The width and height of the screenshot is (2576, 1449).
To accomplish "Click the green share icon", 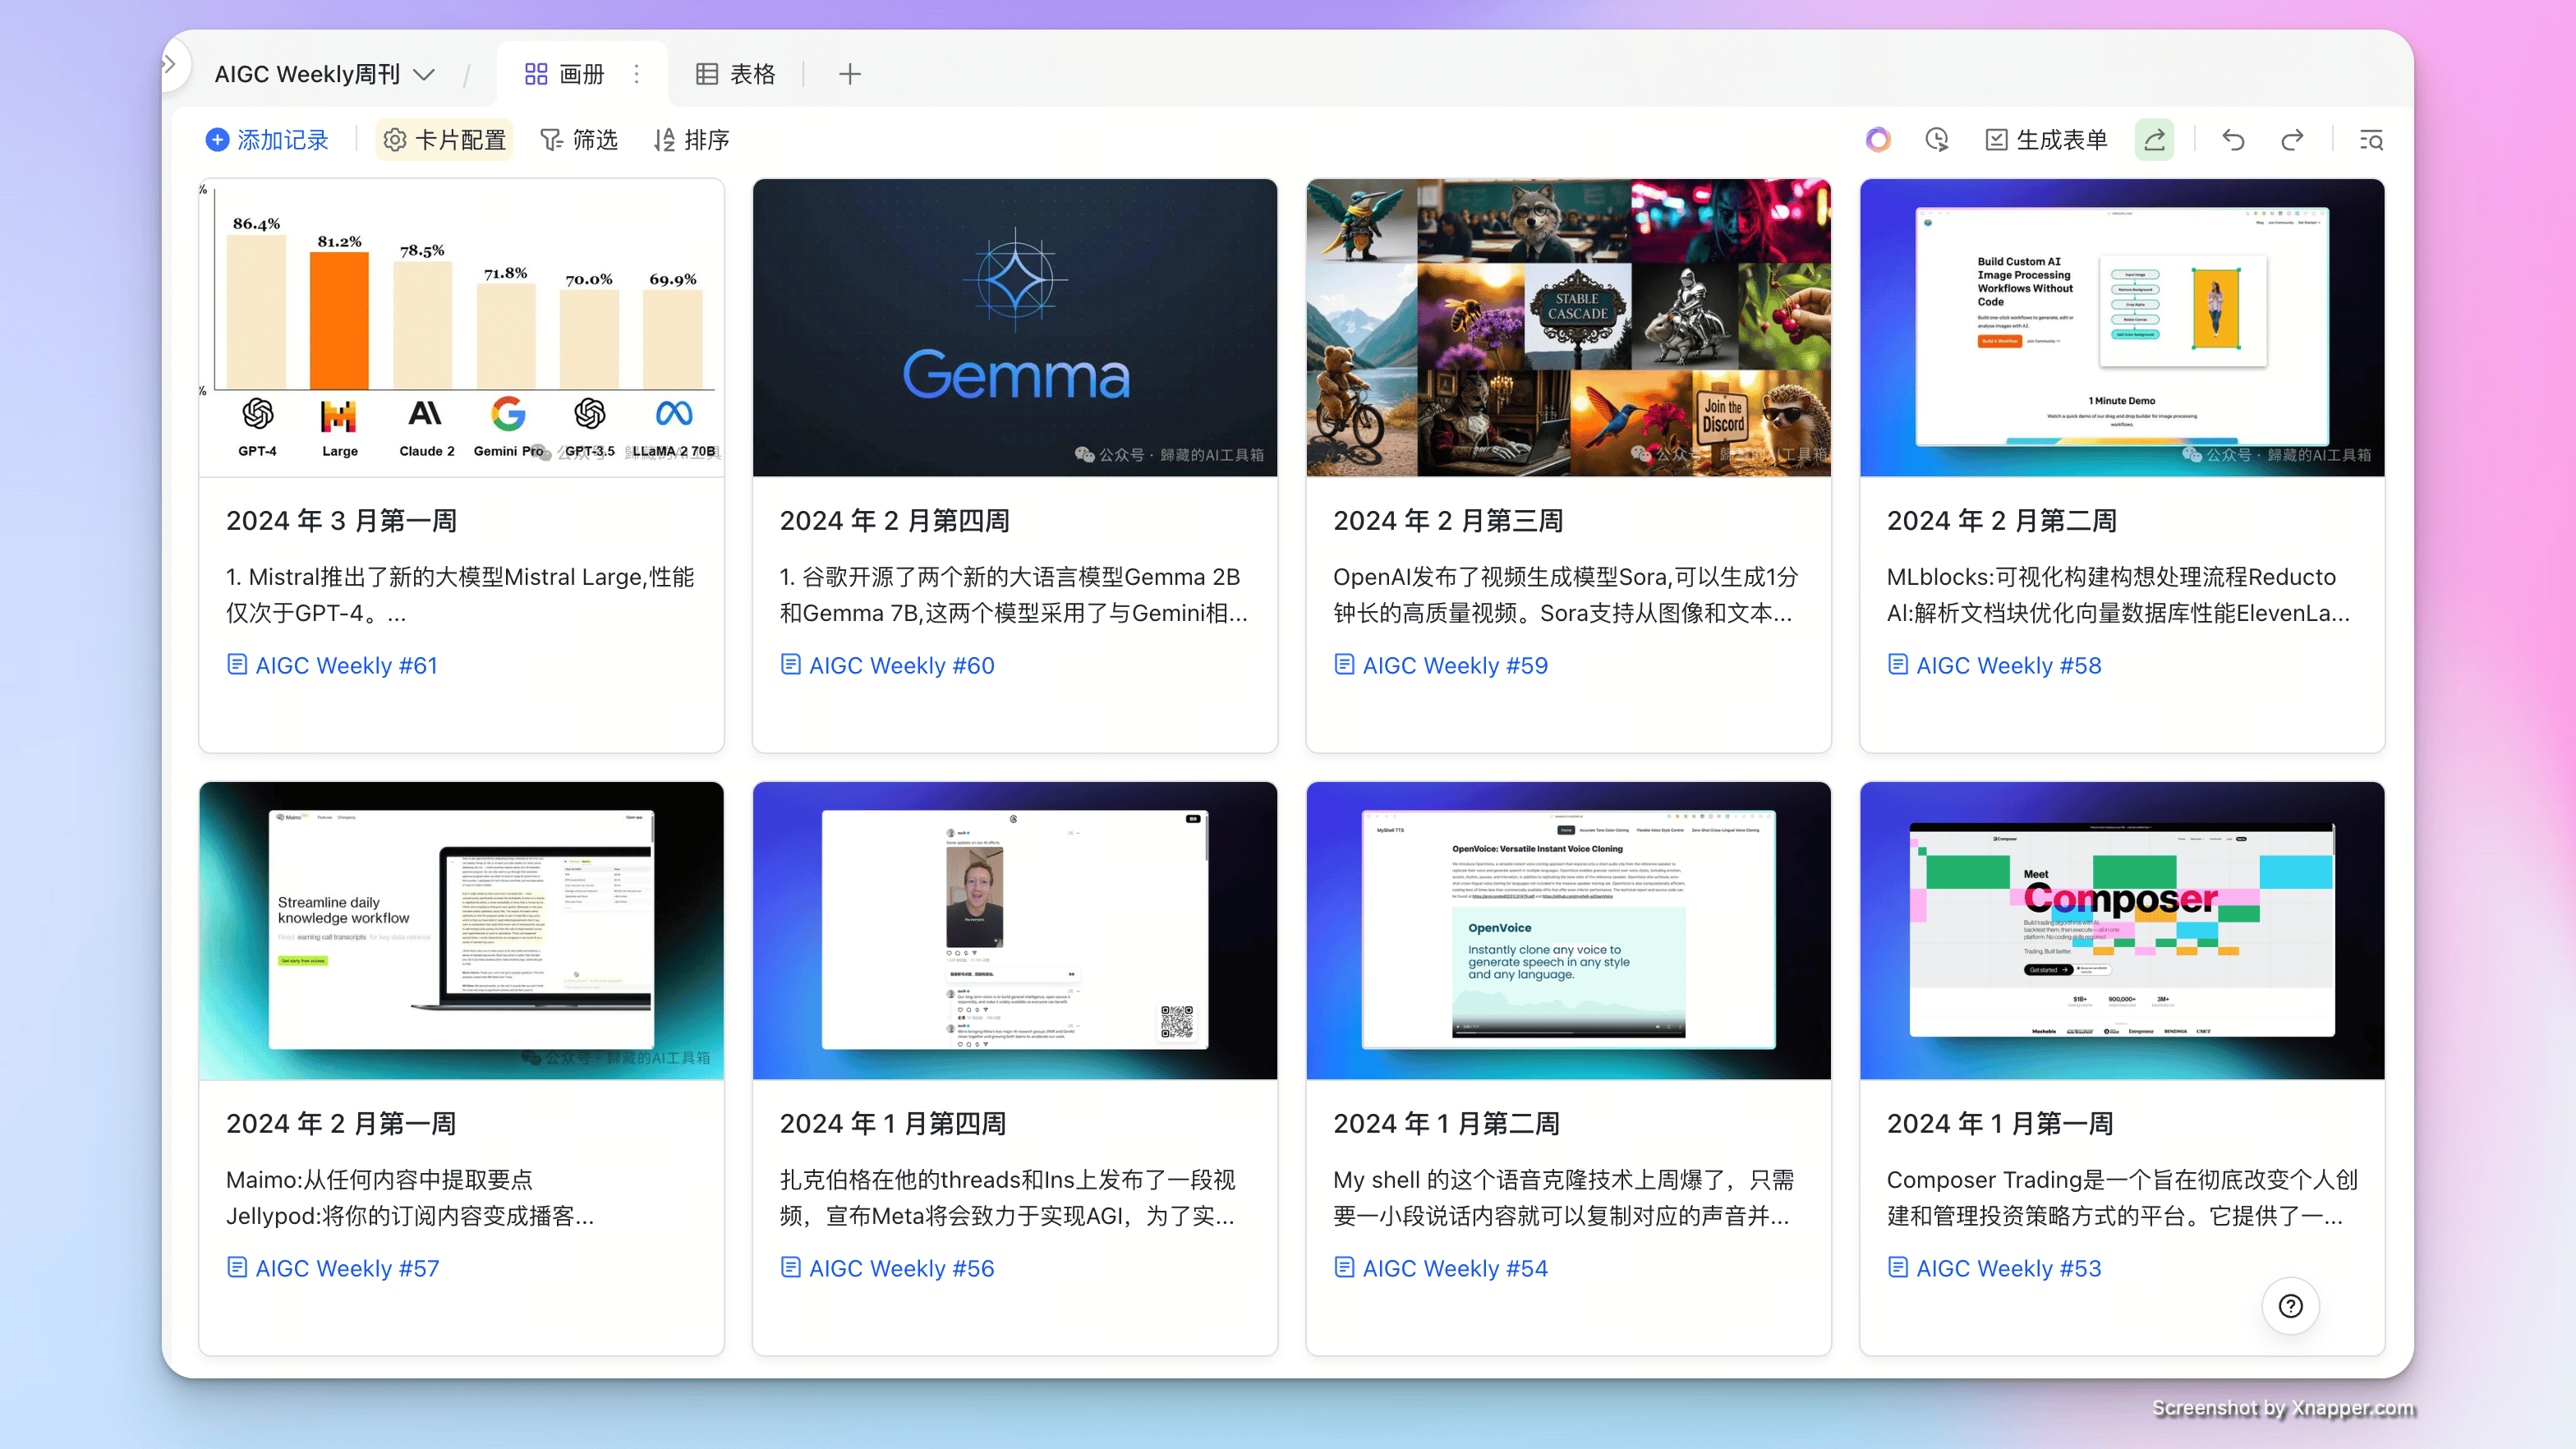I will click(x=2154, y=139).
